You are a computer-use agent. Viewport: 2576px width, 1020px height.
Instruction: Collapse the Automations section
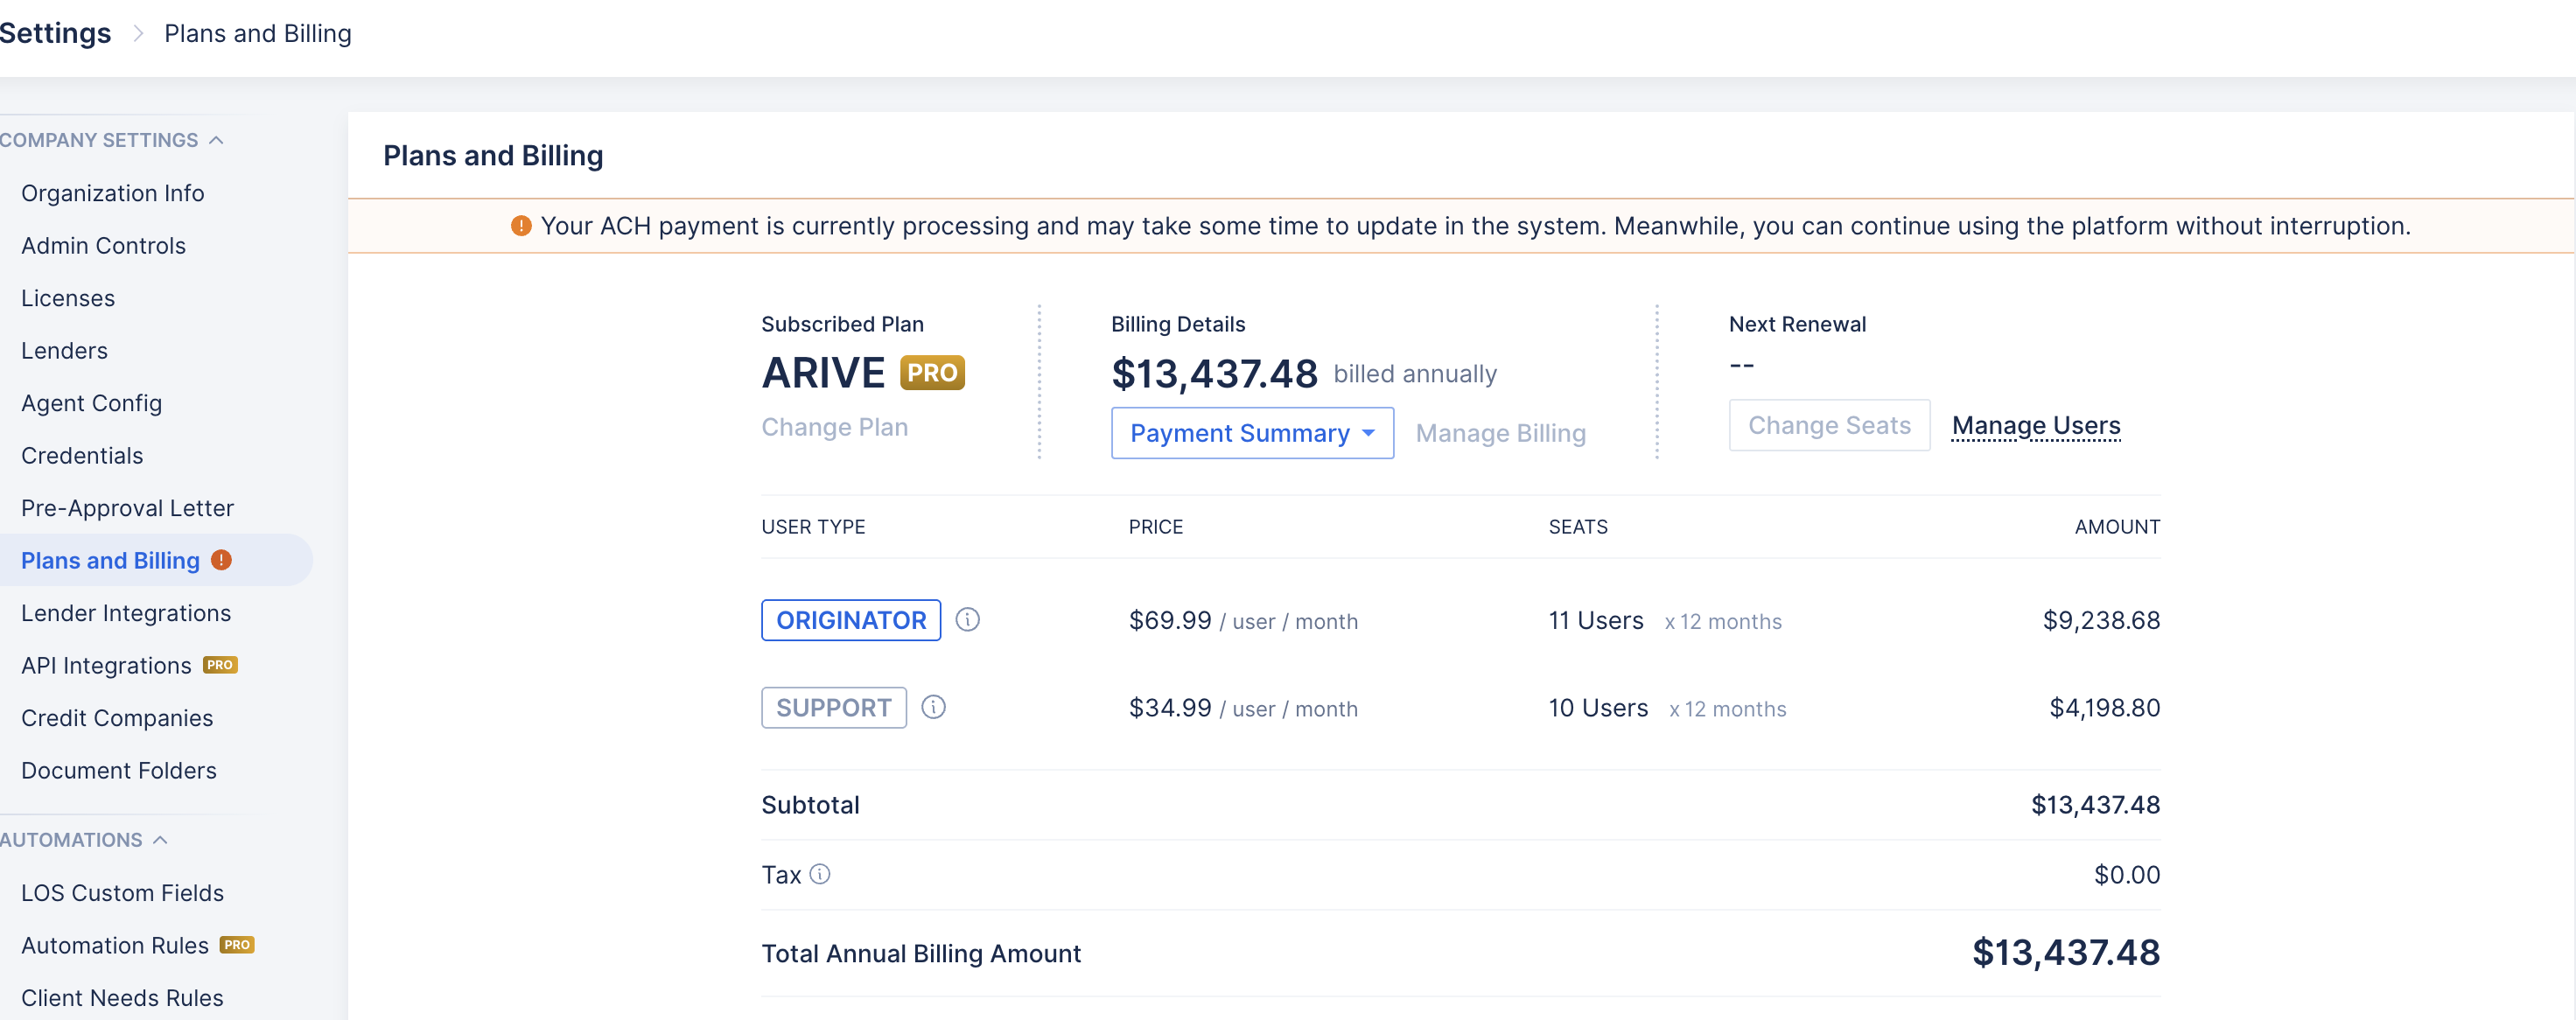point(160,840)
